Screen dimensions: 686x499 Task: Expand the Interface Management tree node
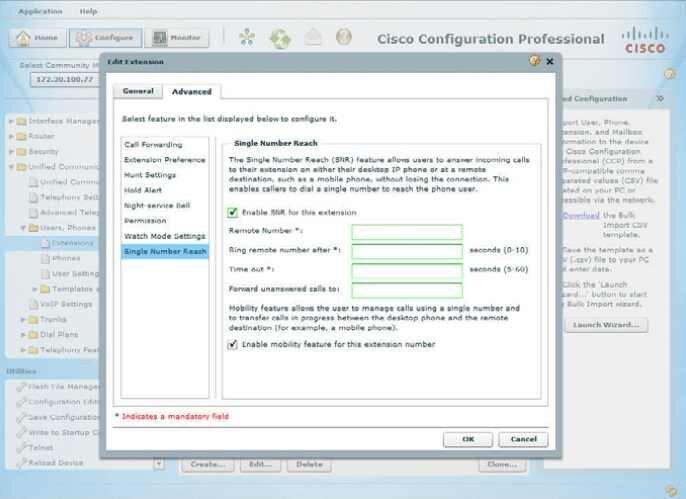[11, 121]
